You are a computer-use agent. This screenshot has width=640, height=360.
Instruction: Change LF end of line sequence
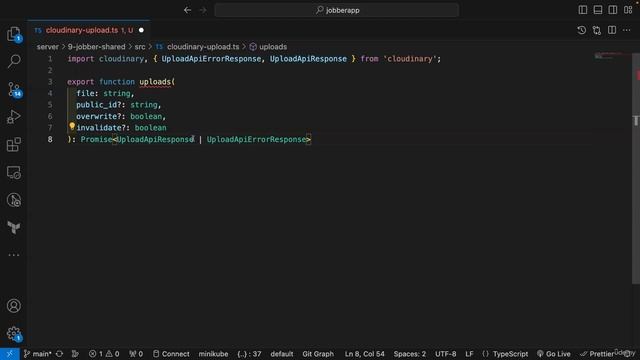coord(469,354)
